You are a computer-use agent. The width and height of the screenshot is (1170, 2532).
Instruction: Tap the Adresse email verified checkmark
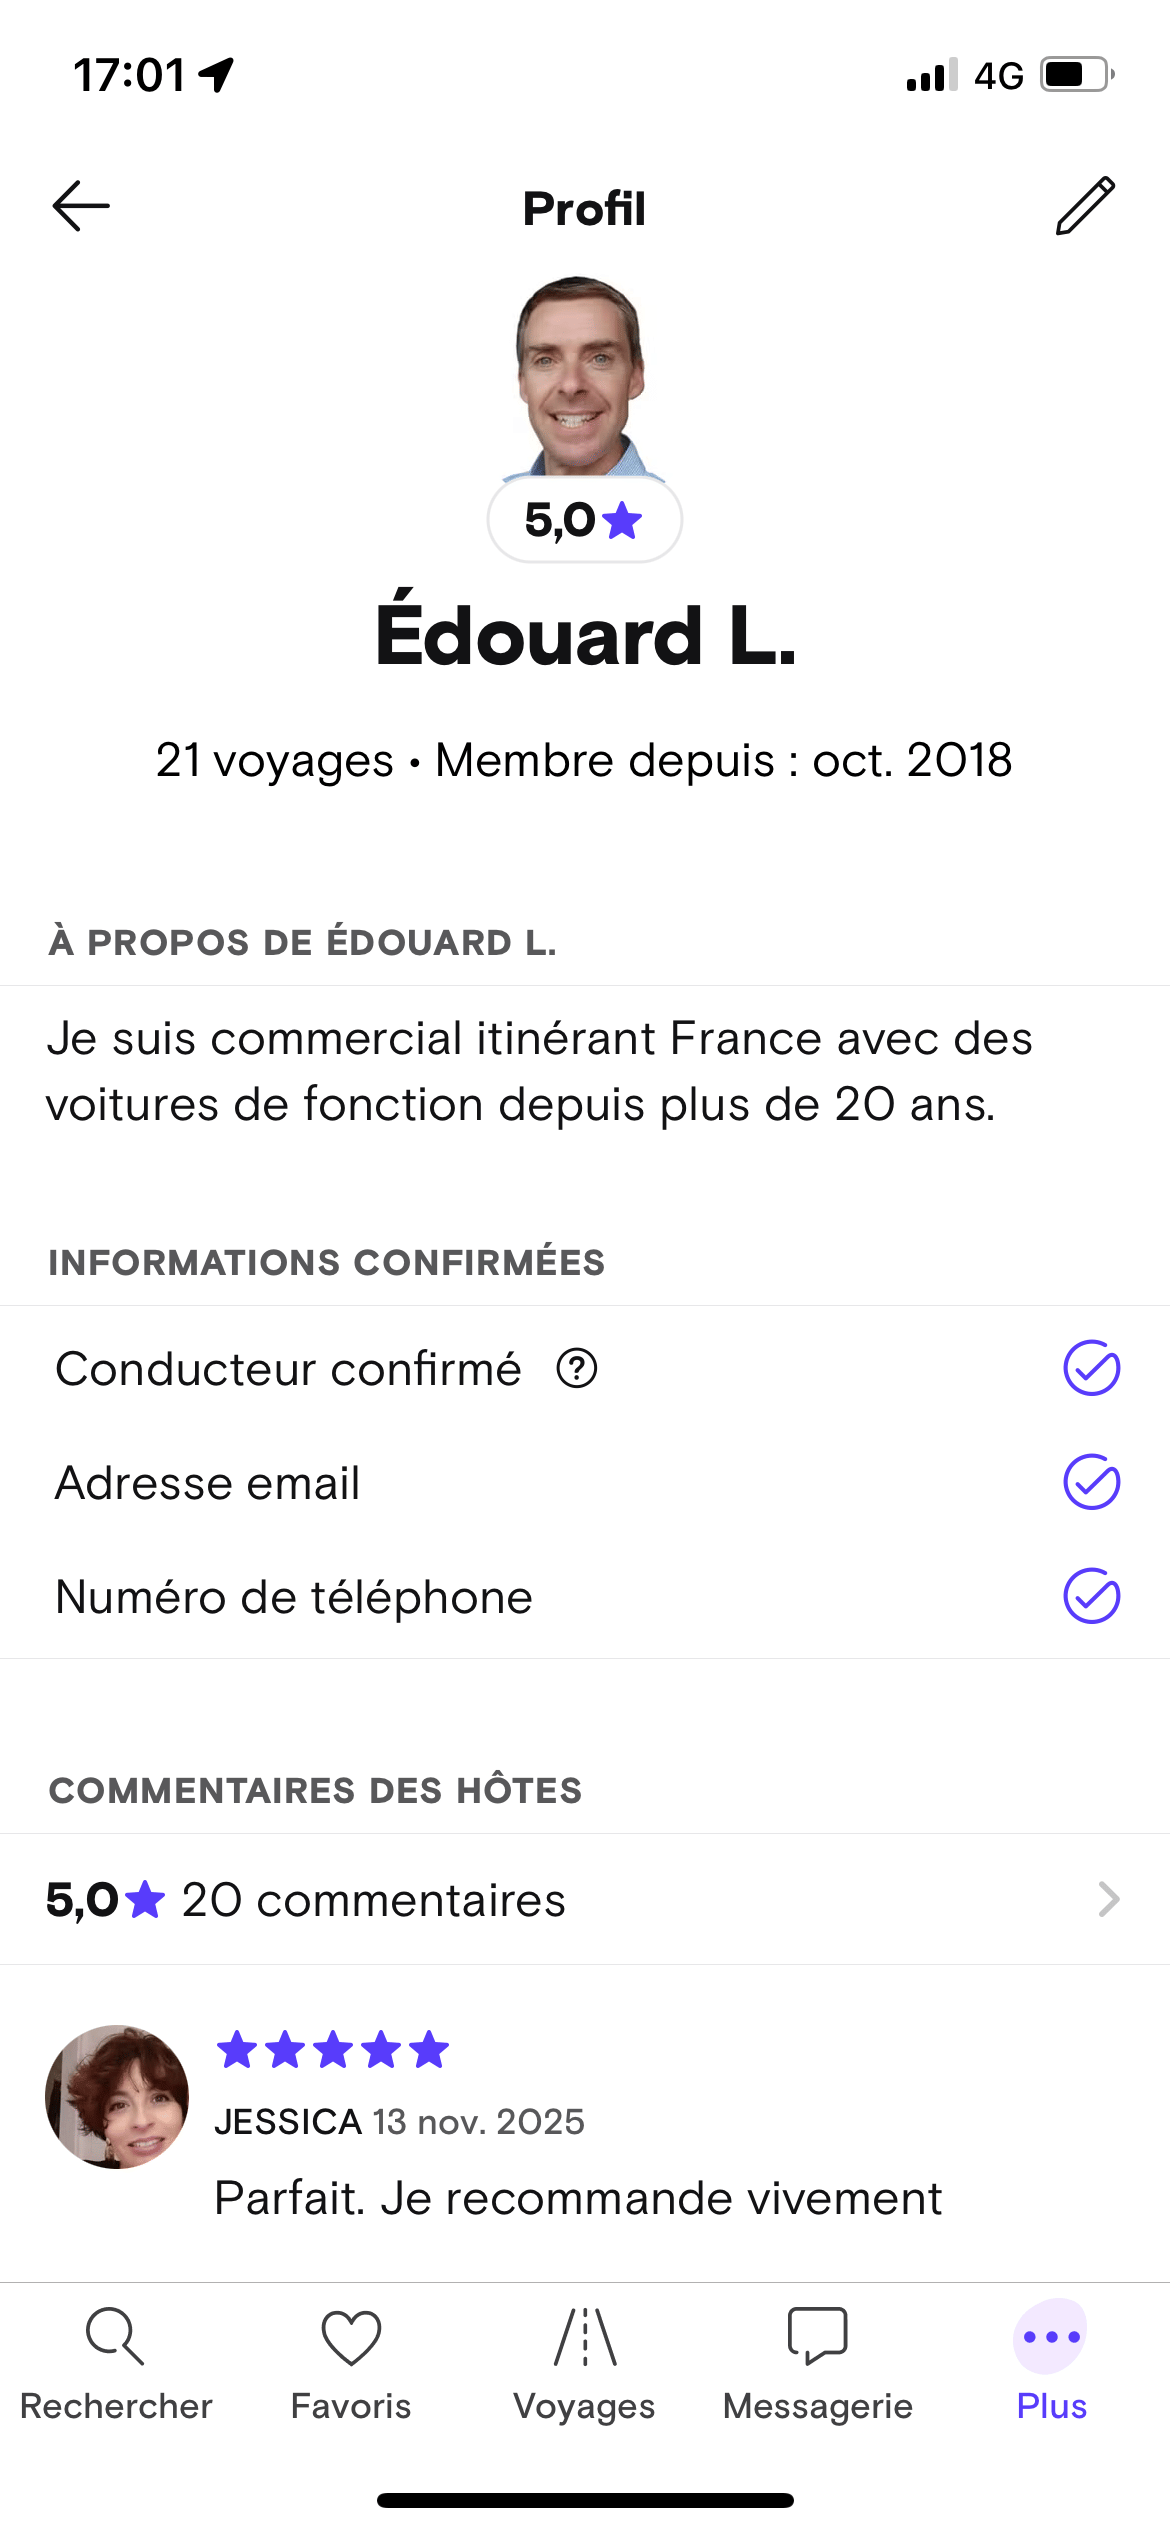(x=1091, y=1482)
